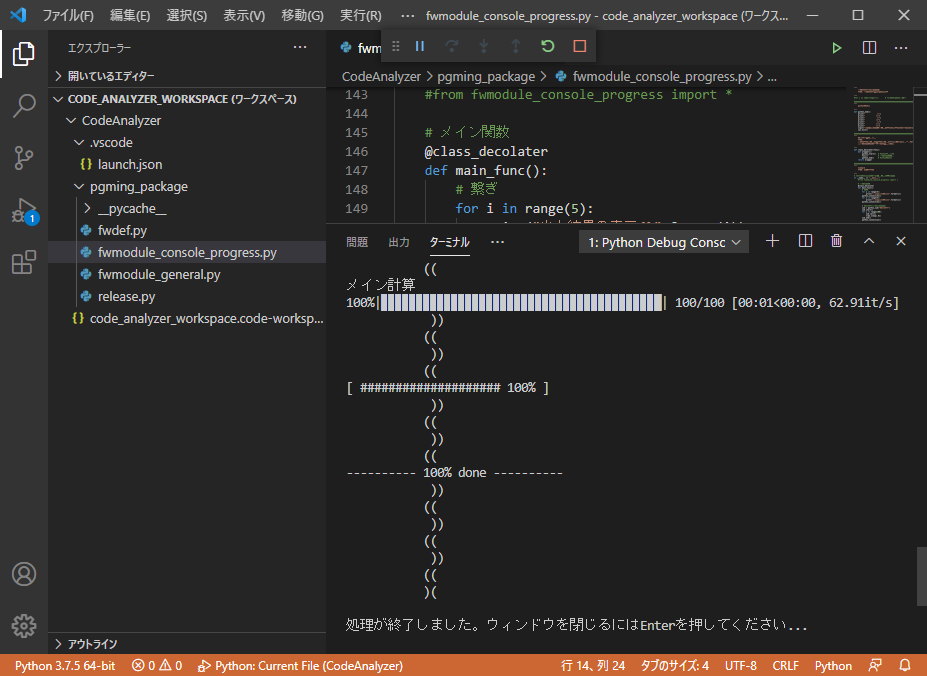This screenshot has width=927, height=676.
Task: Maximize the panel size with chevron-up
Action: click(868, 241)
